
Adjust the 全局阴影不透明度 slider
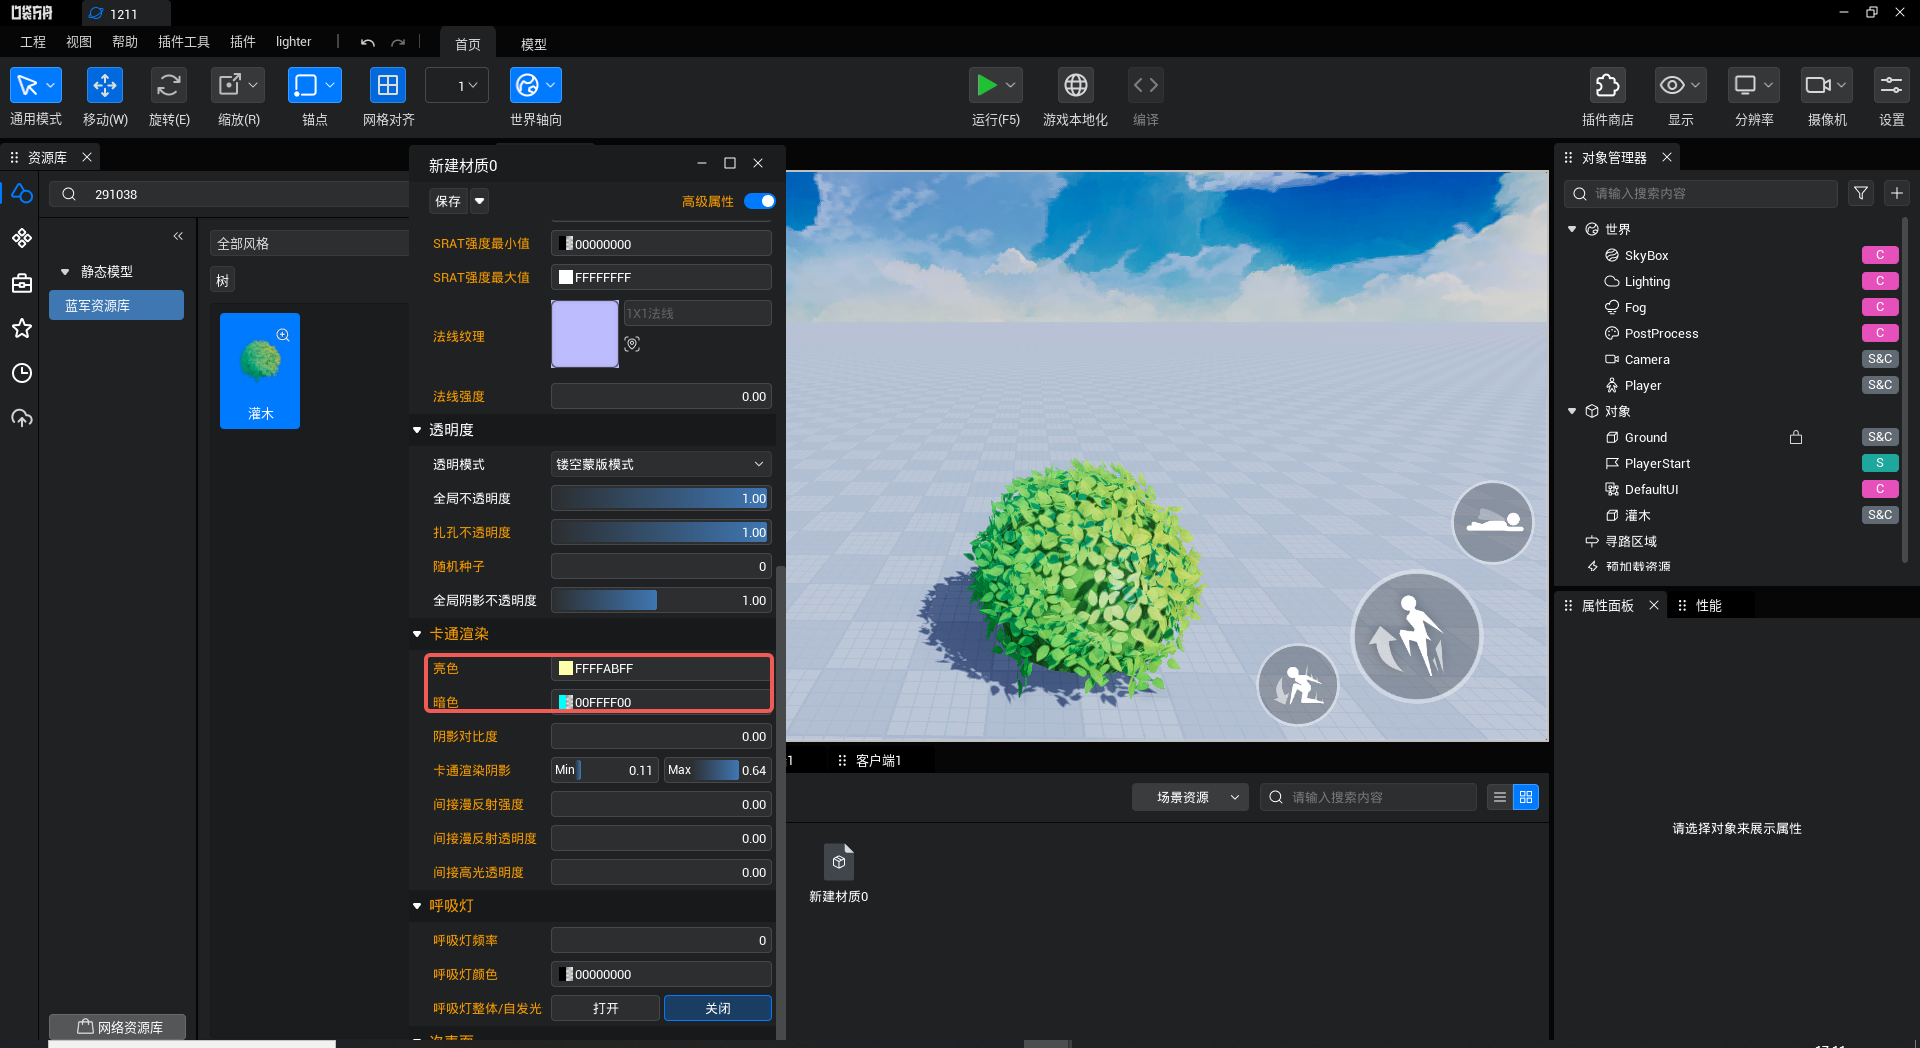(661, 600)
